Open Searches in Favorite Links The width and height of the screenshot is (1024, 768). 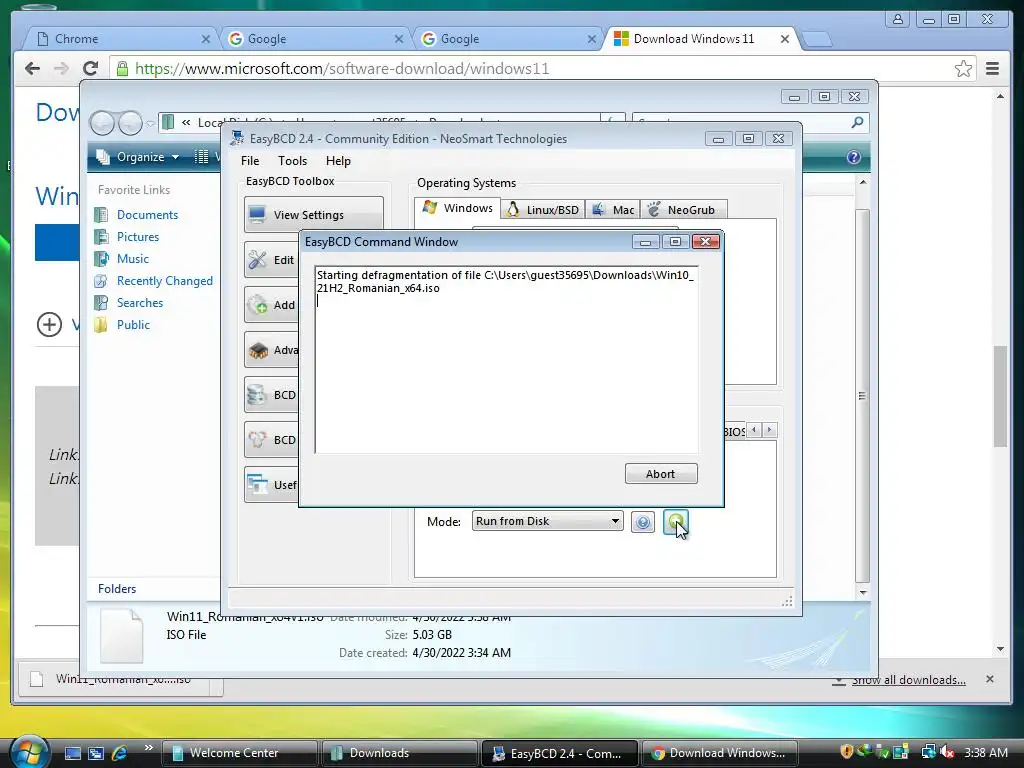(140, 303)
